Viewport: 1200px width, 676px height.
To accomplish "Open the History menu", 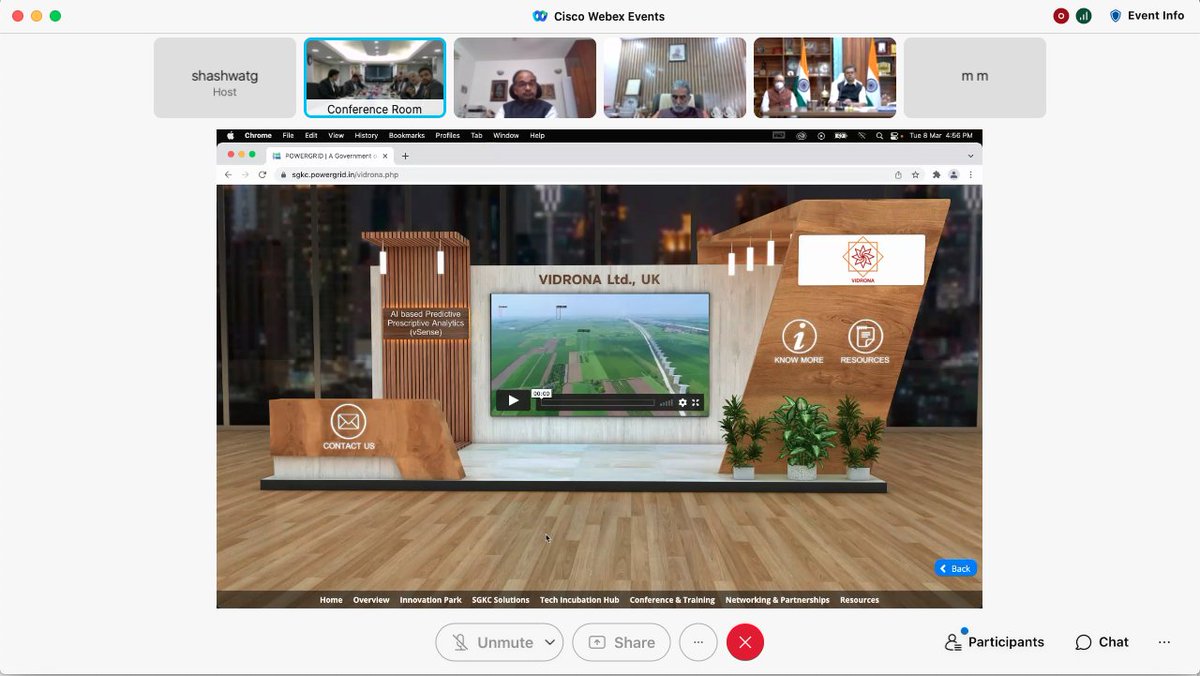I will coord(366,135).
